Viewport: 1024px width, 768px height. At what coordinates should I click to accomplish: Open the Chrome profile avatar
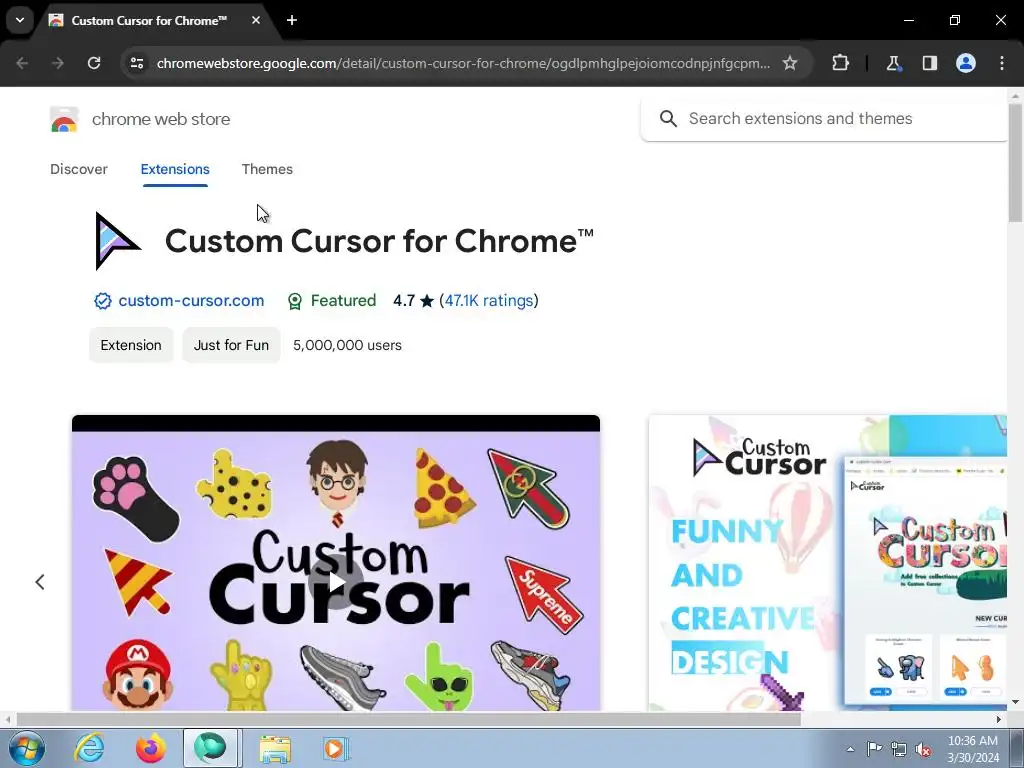click(x=966, y=63)
